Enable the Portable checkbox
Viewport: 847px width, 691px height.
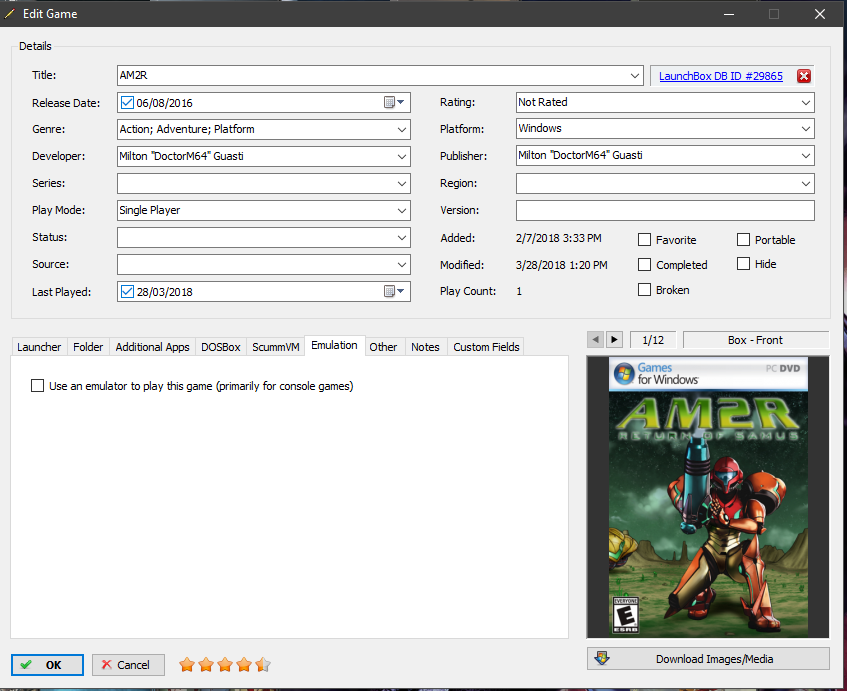click(743, 239)
